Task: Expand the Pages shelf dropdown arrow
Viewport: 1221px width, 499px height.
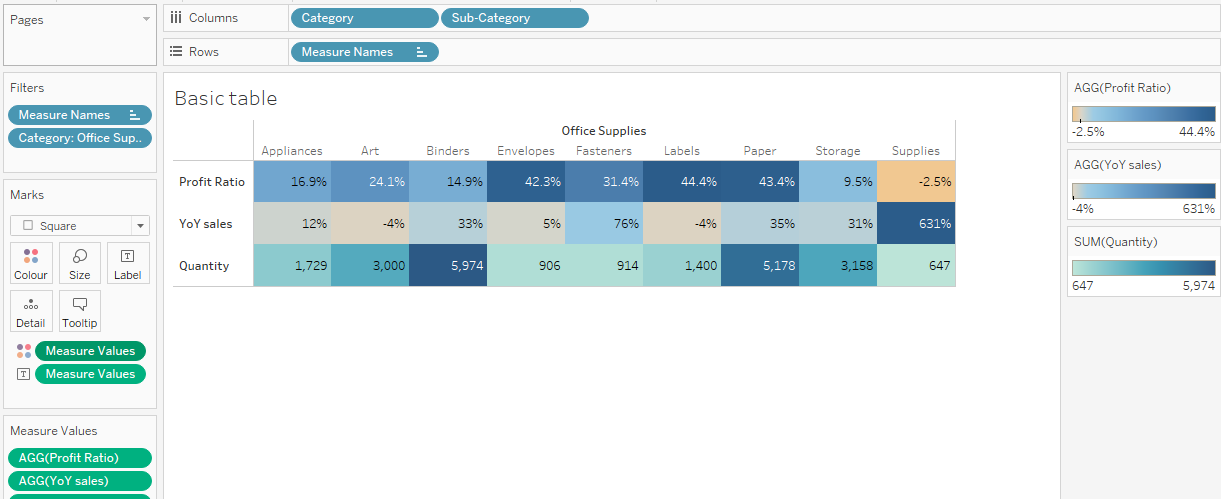Action: [146, 19]
